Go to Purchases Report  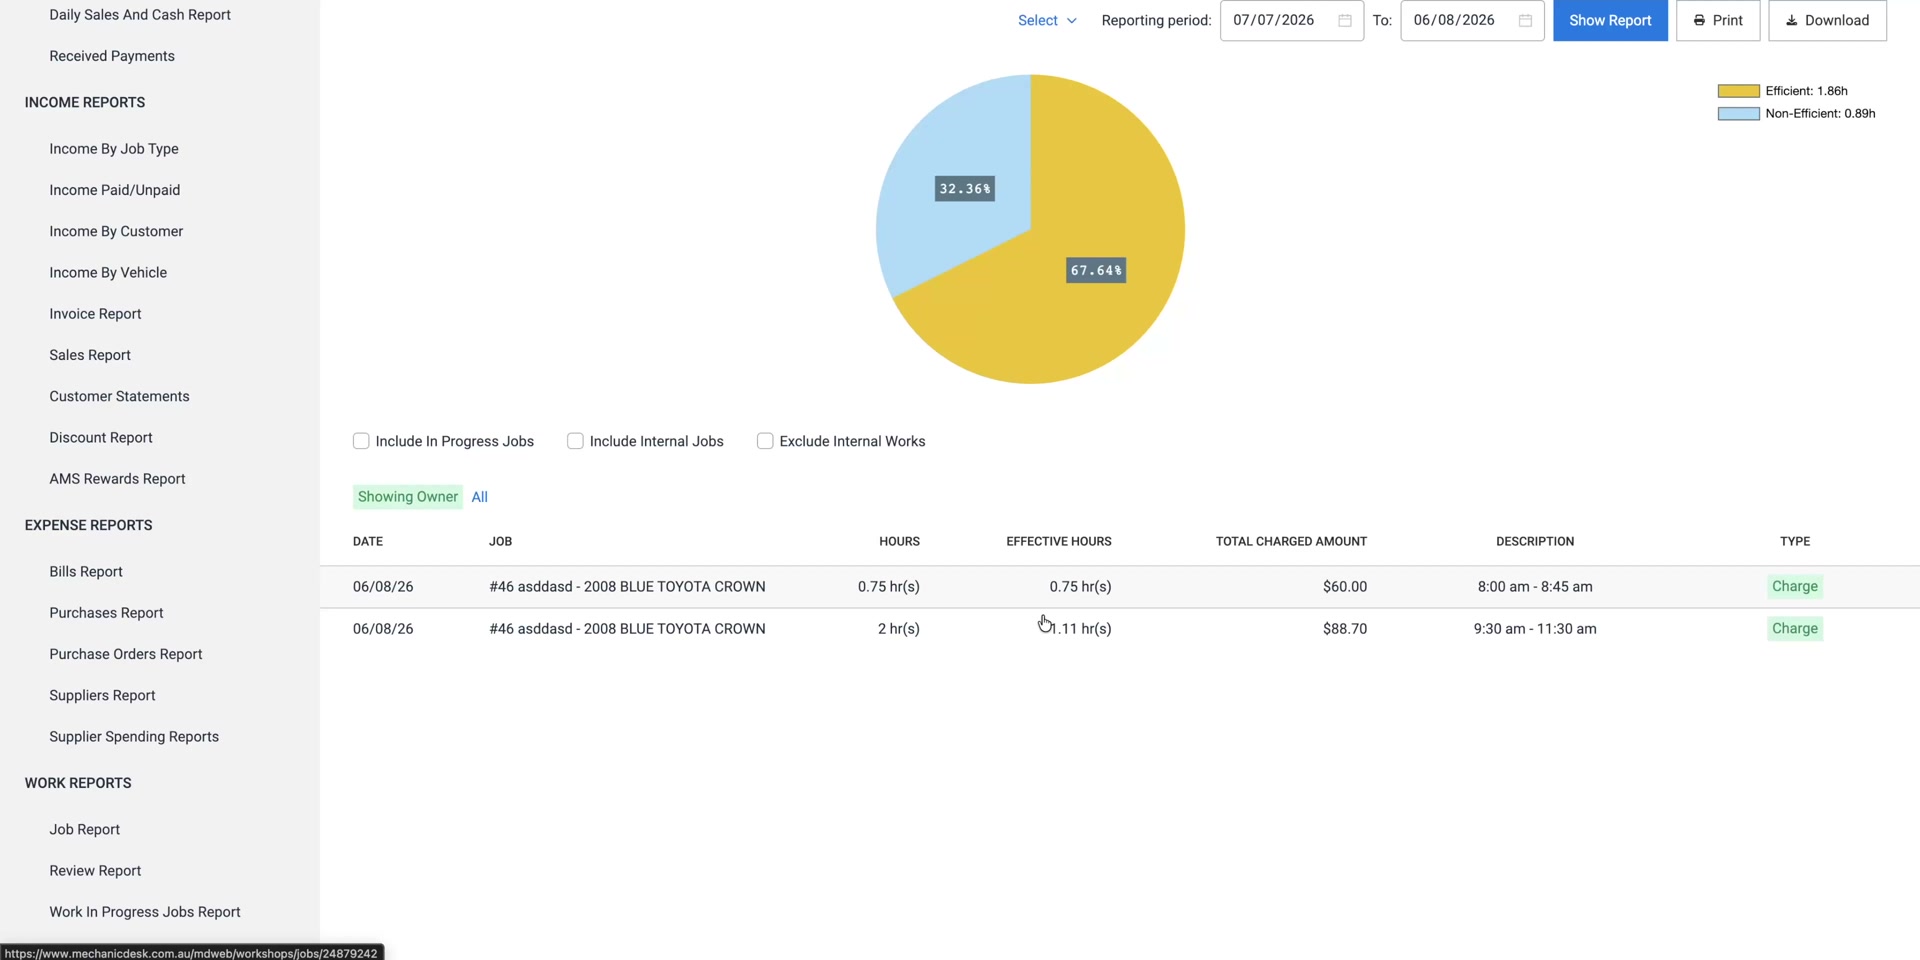[106, 613]
